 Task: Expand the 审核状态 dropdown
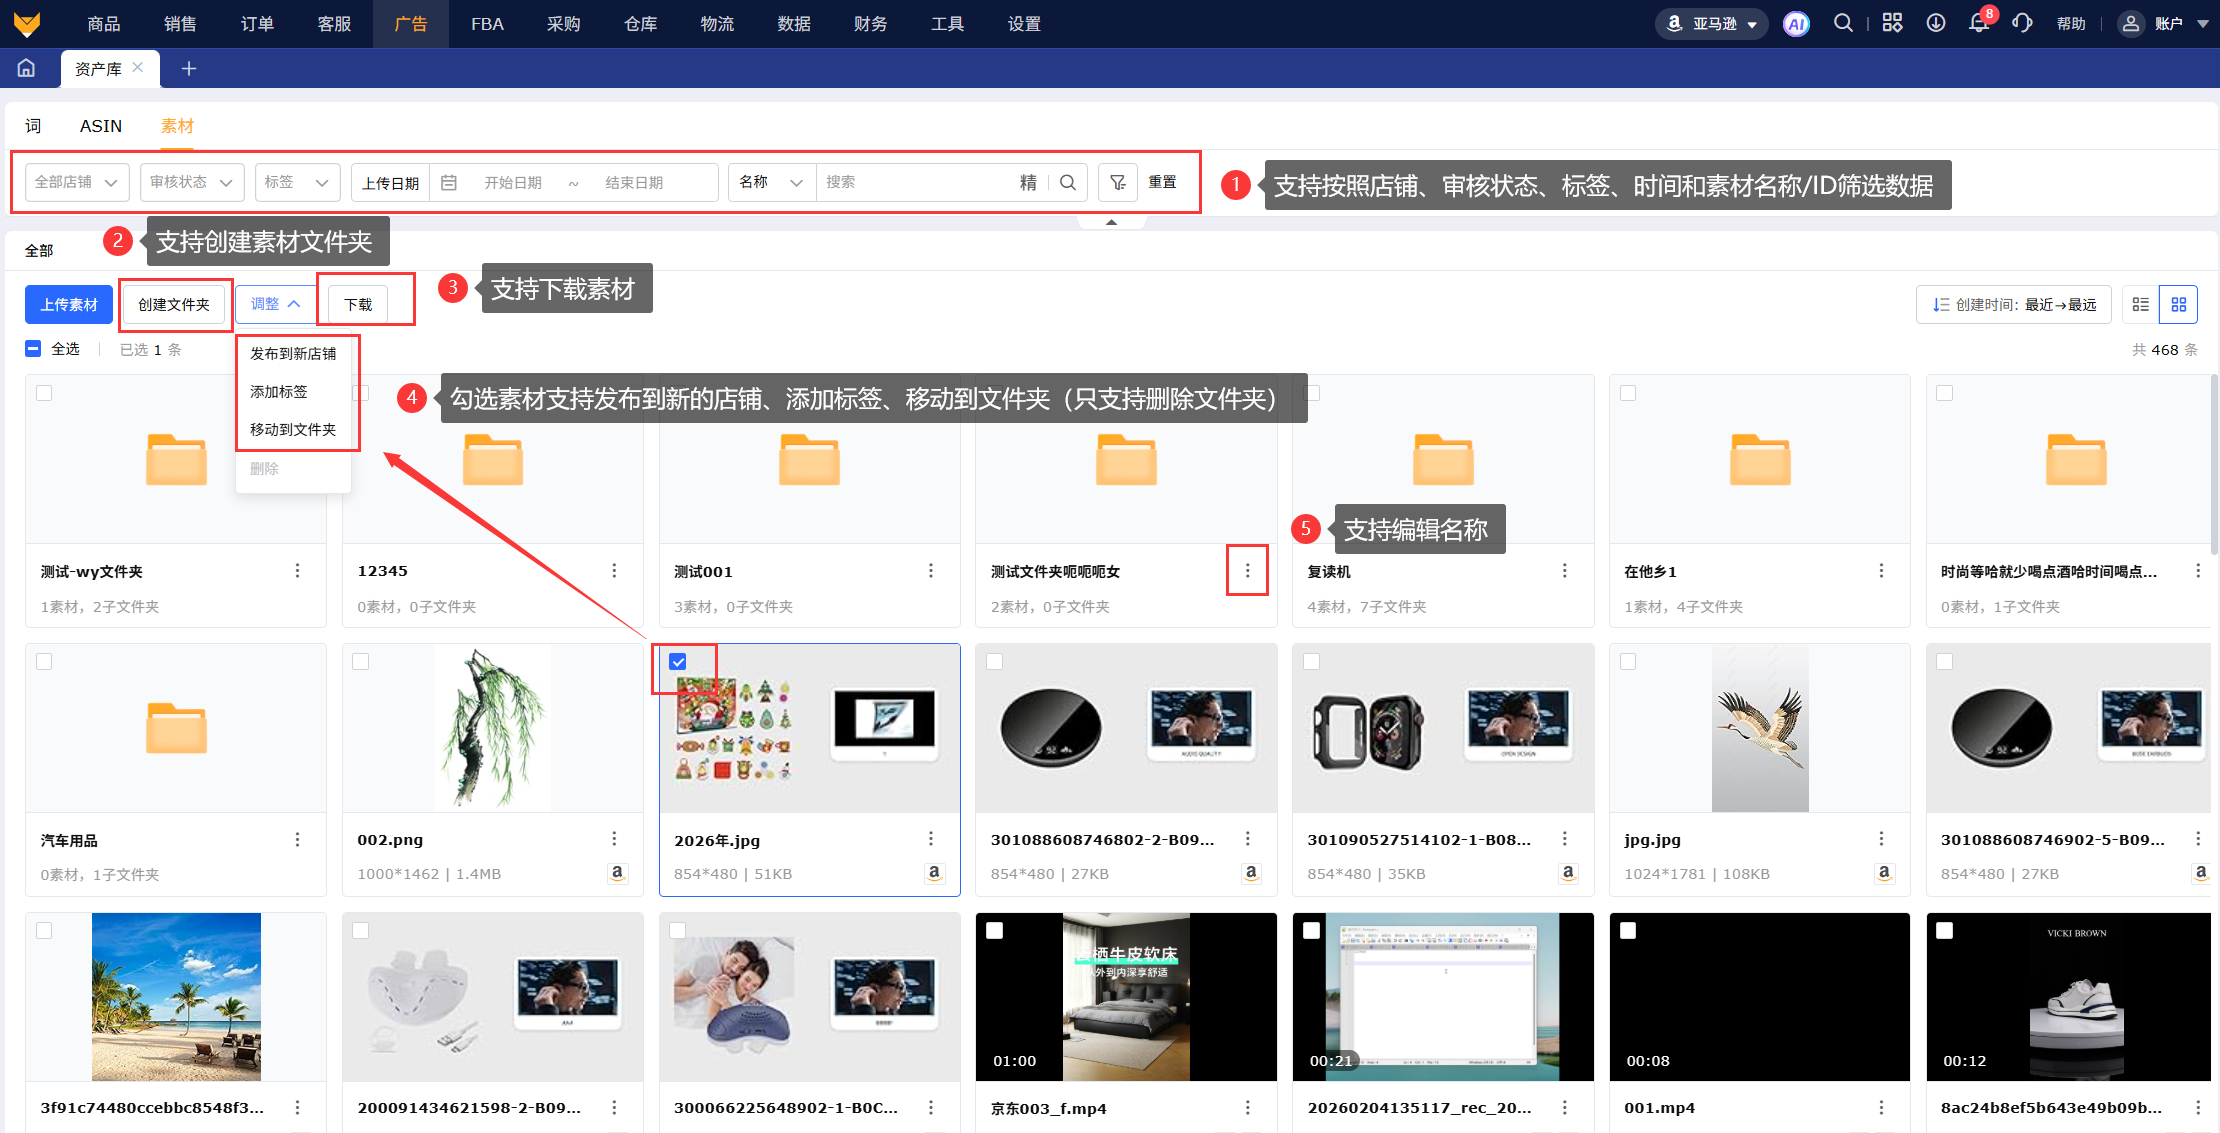(191, 182)
